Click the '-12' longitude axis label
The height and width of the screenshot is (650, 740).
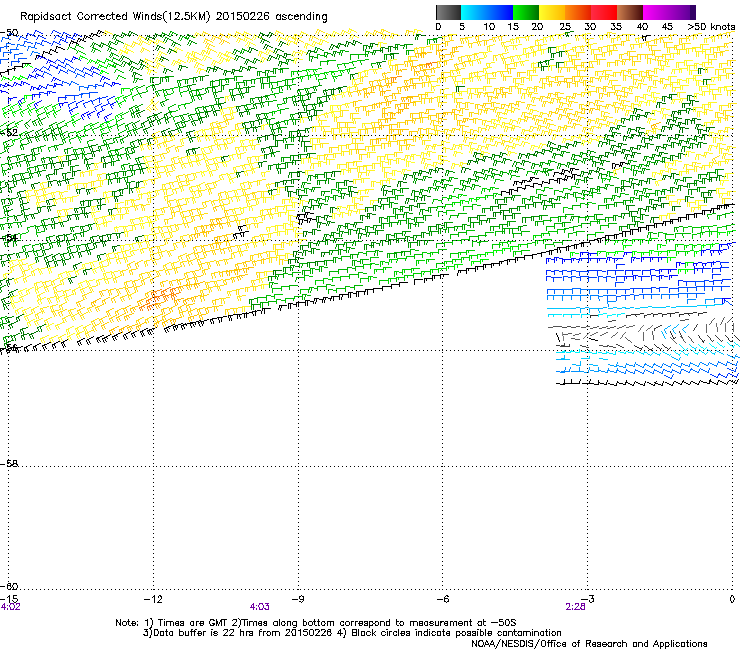click(153, 599)
